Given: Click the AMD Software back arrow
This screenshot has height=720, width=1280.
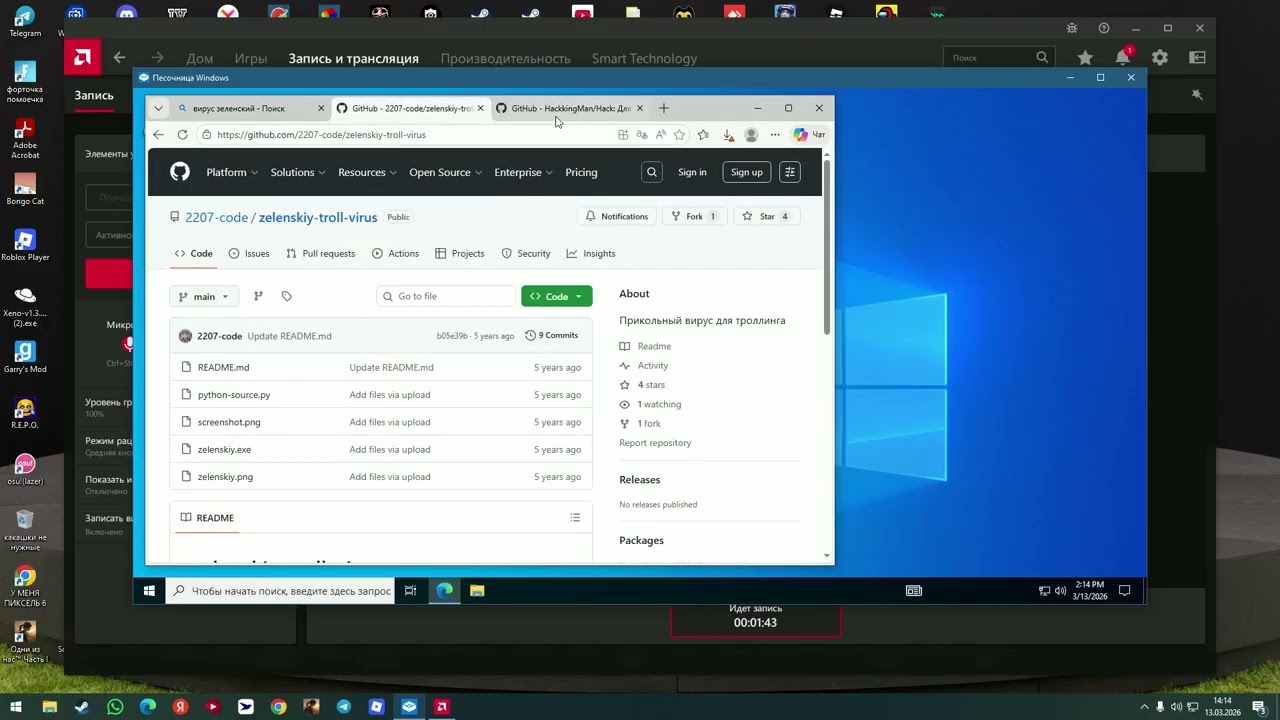Looking at the screenshot, I should click(119, 58).
